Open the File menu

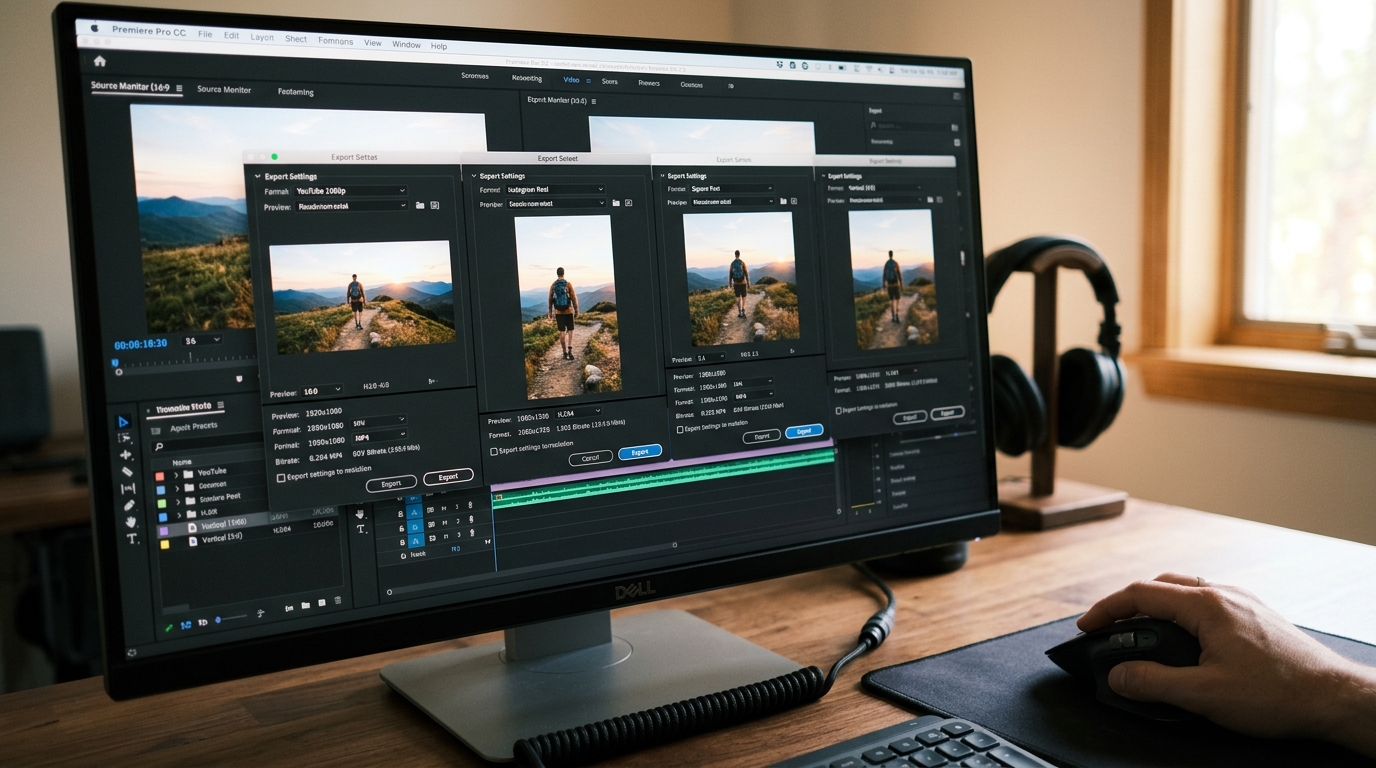(x=205, y=34)
